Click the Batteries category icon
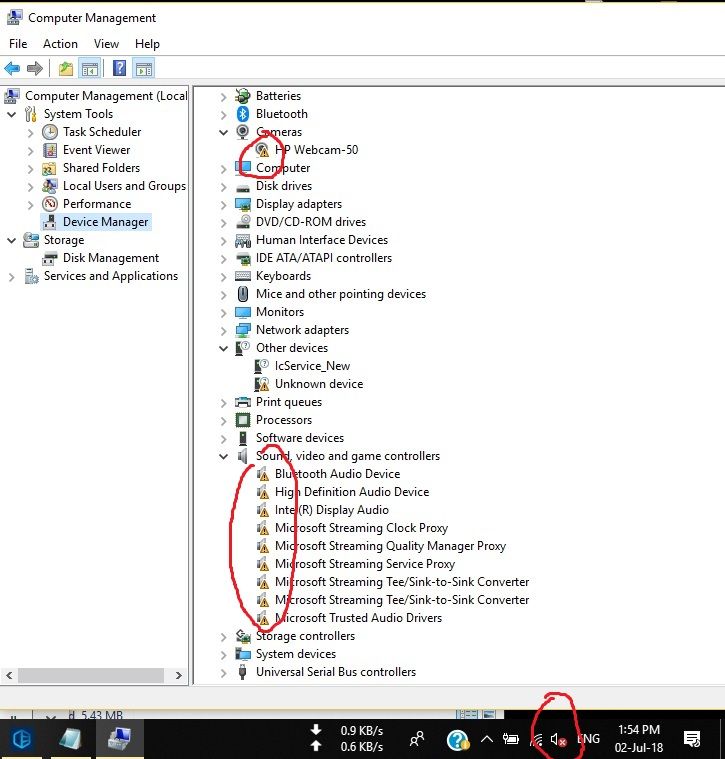Image resolution: width=725 pixels, height=759 pixels. (x=242, y=96)
